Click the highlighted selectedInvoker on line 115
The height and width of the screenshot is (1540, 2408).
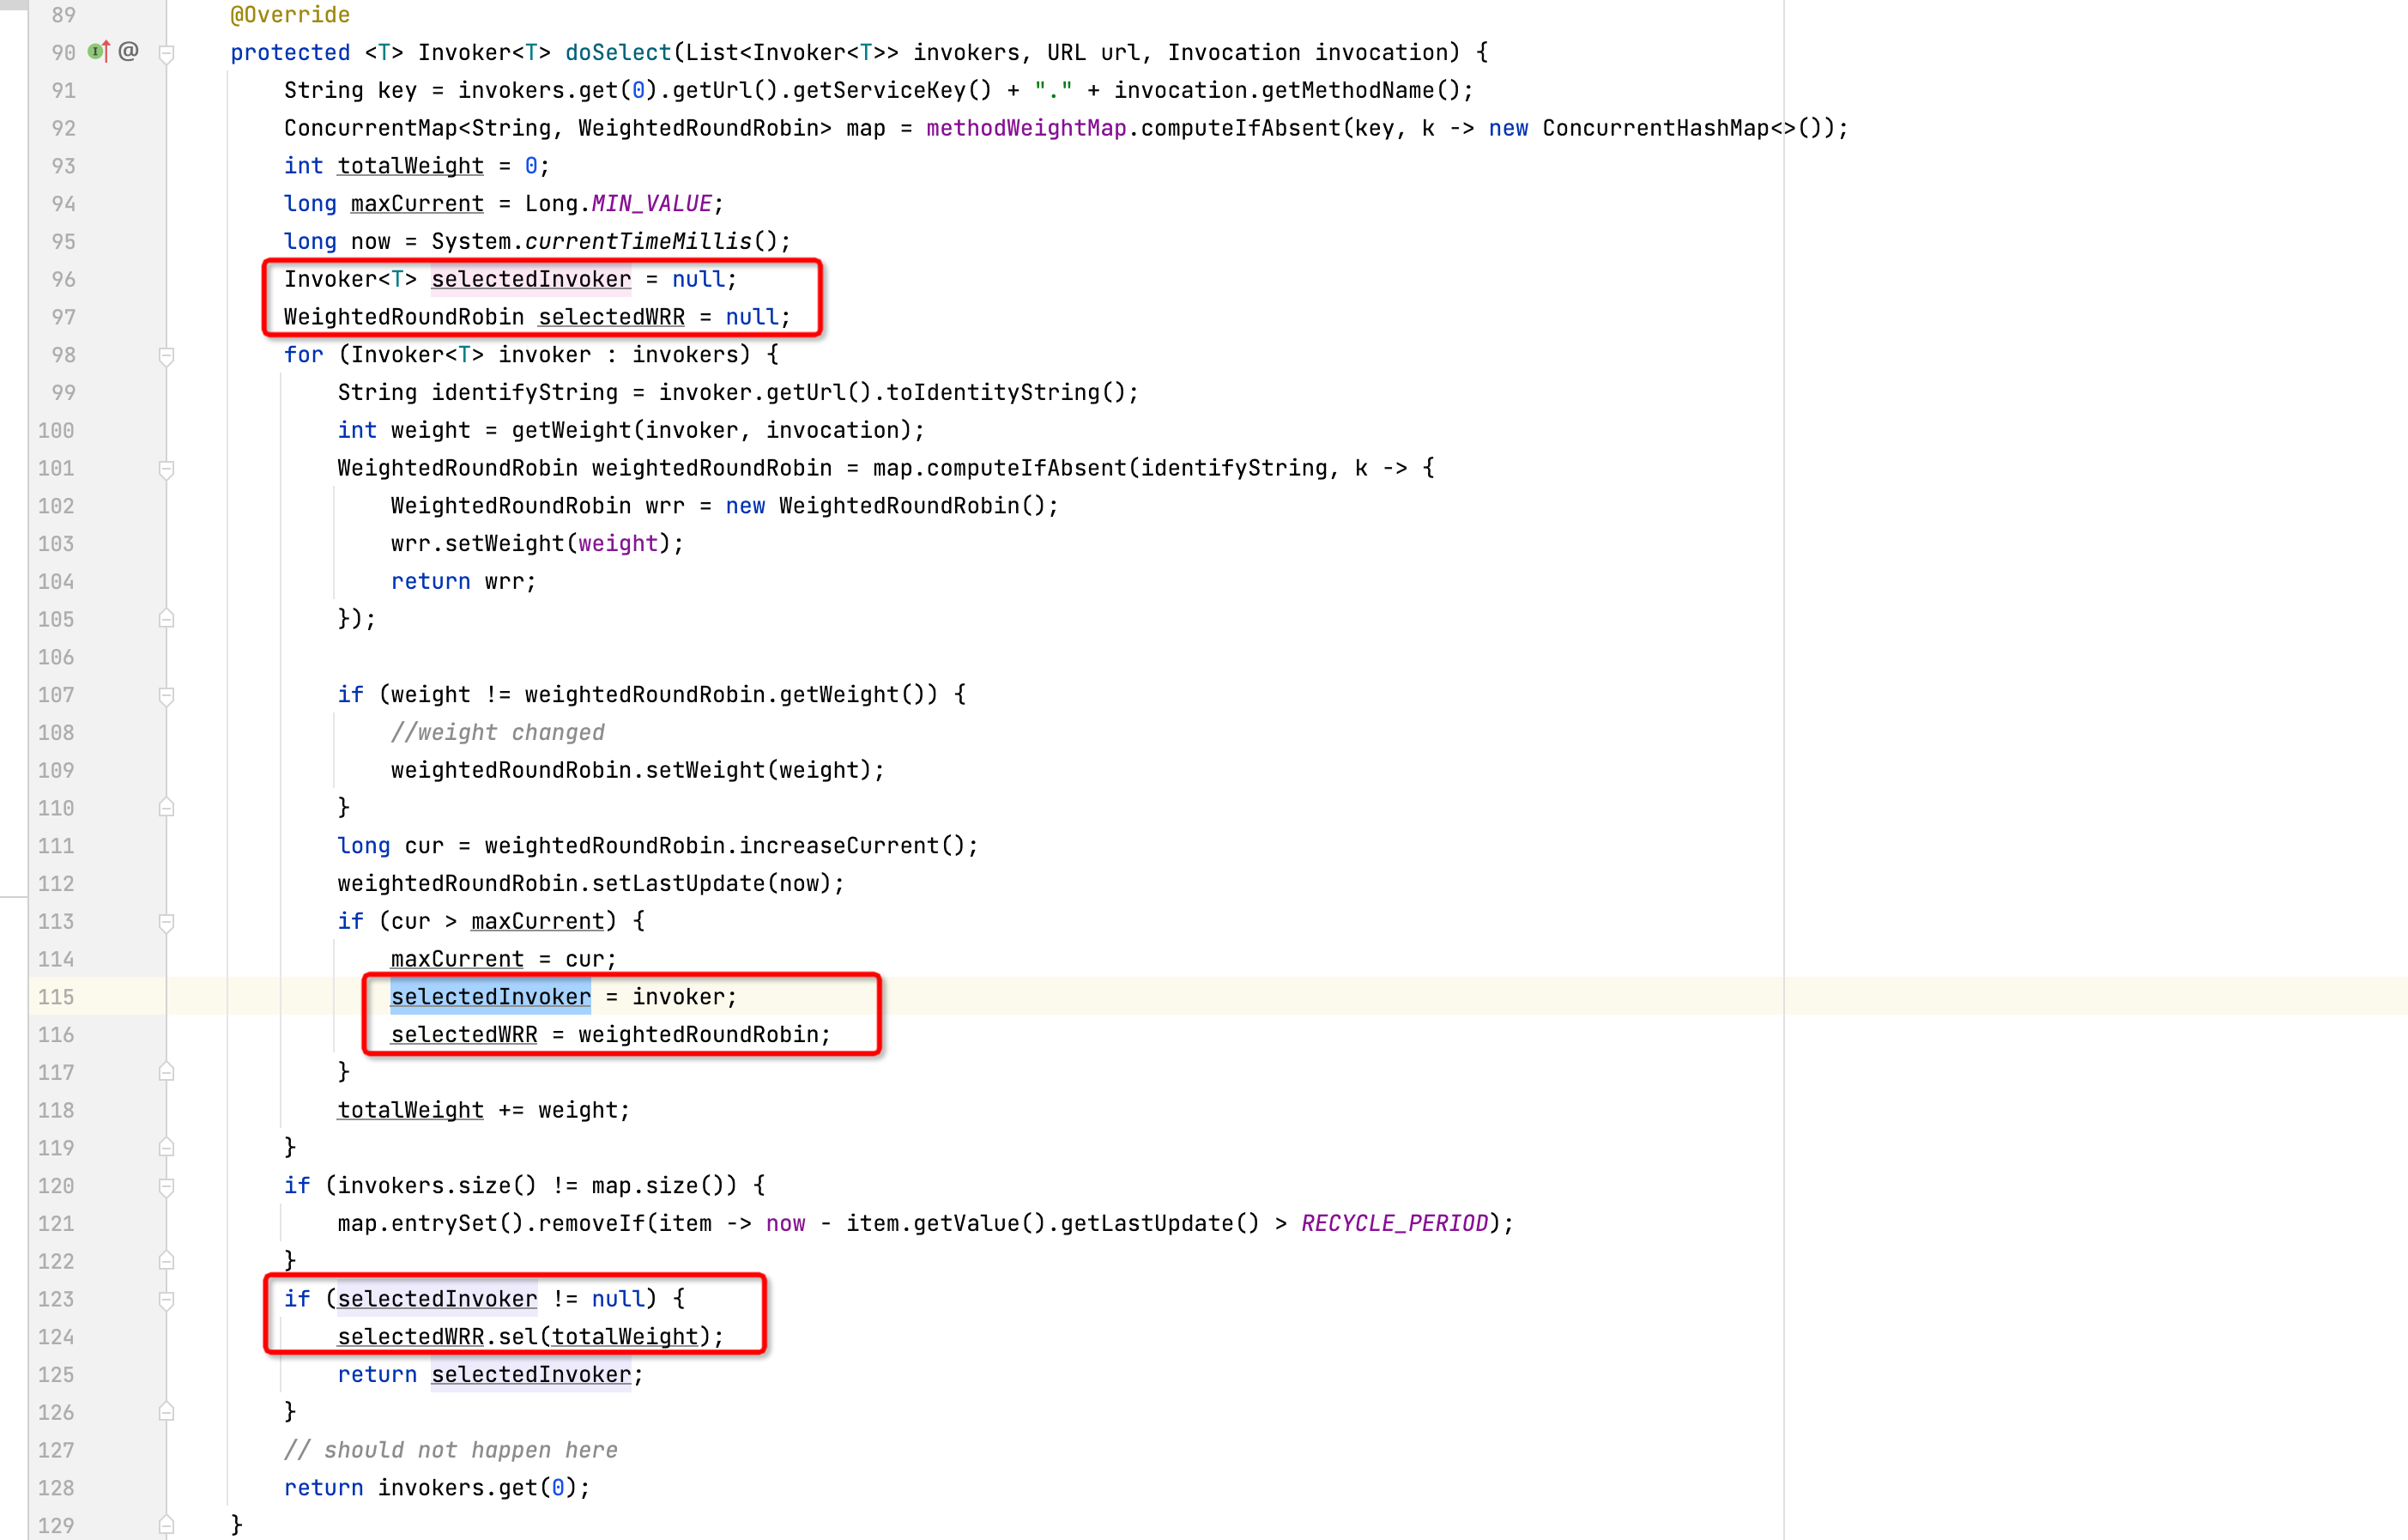coord(490,997)
